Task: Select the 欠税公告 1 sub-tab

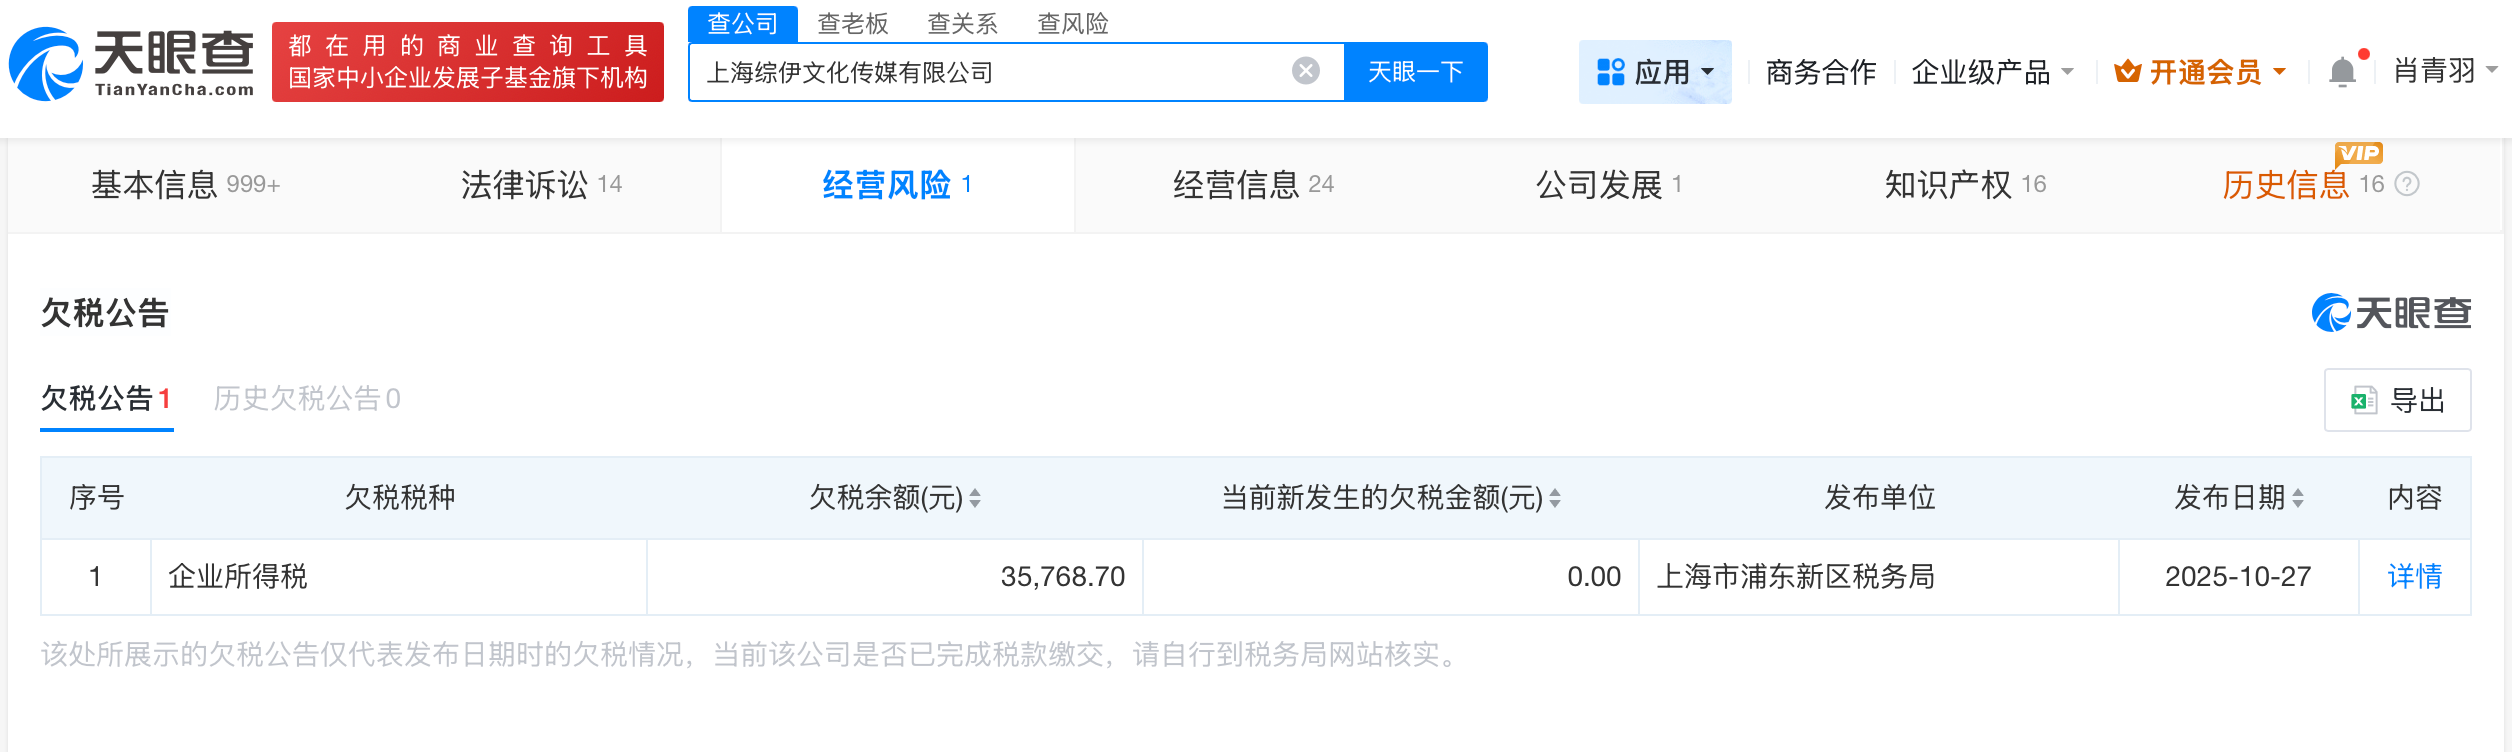Action: coord(106,399)
